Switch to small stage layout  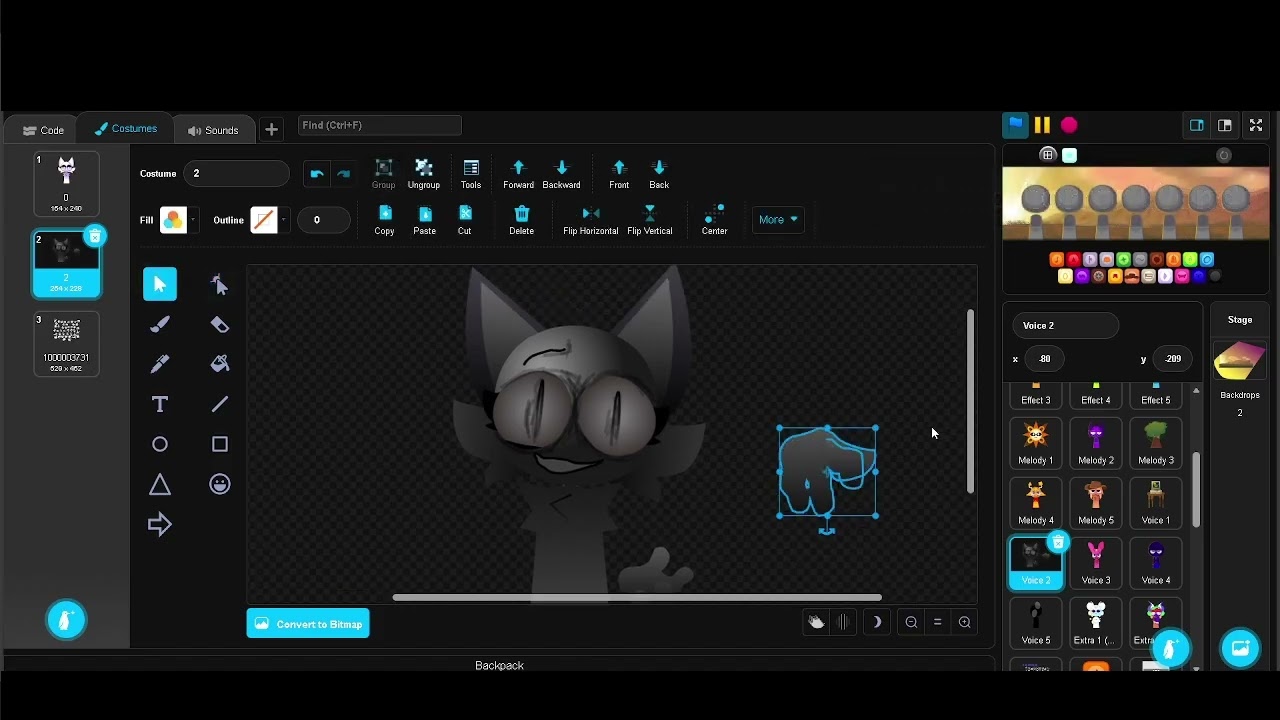[1196, 125]
